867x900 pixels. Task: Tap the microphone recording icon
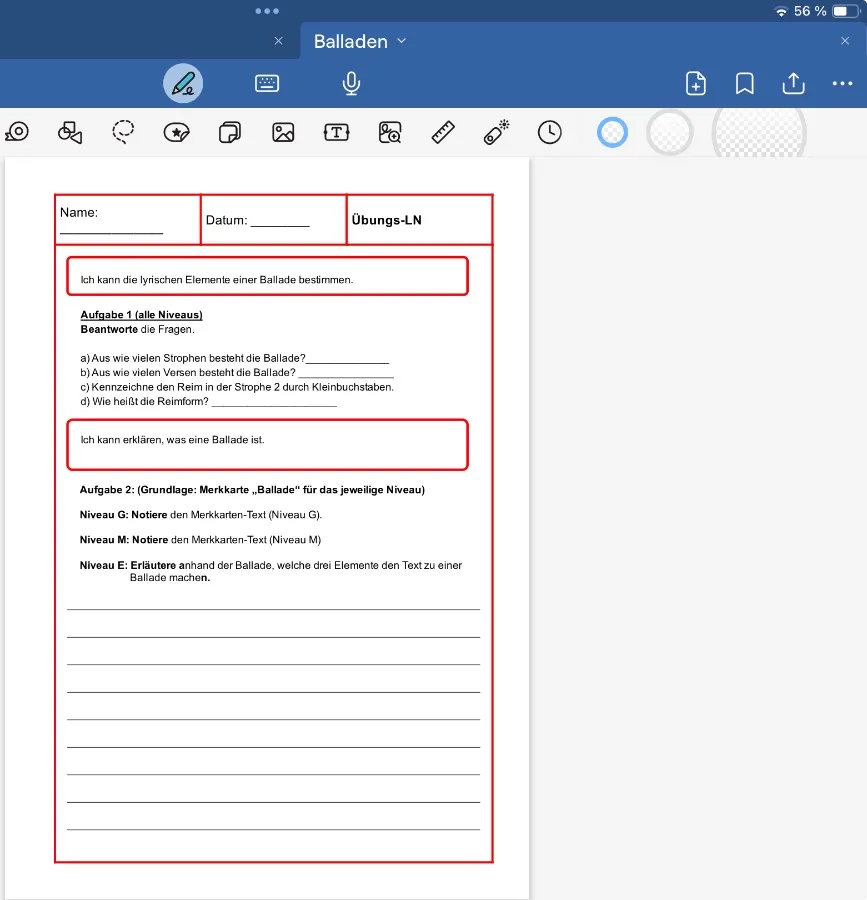[x=351, y=84]
